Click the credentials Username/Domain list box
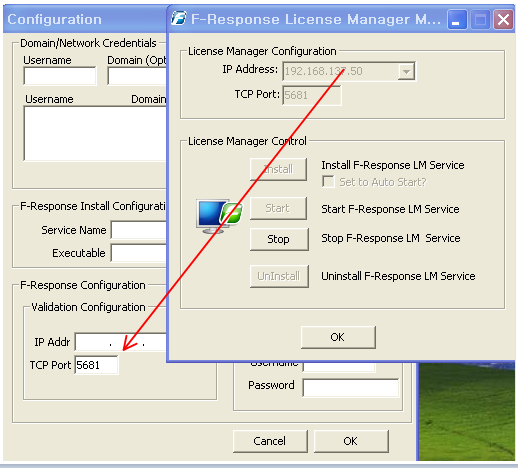 (x=95, y=133)
